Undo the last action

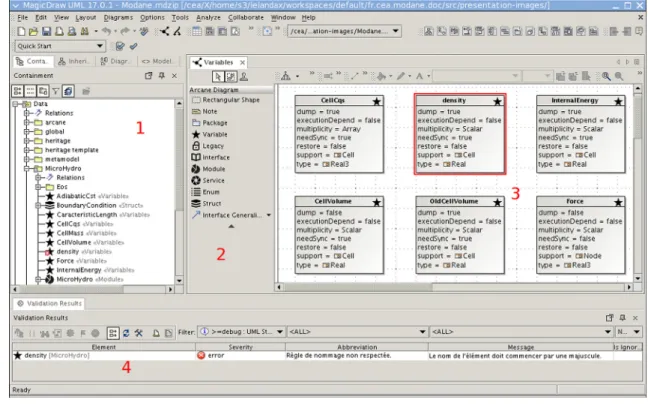106,31
